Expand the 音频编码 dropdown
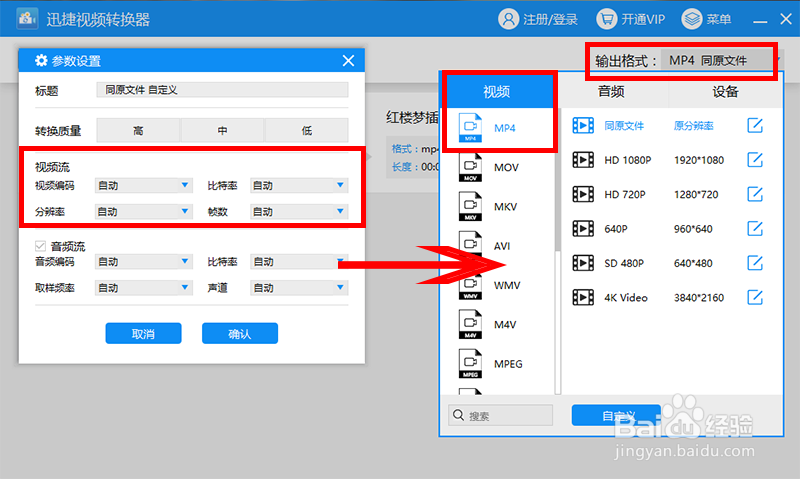Image resolution: width=800 pixels, height=479 pixels. pyautogui.click(x=144, y=262)
